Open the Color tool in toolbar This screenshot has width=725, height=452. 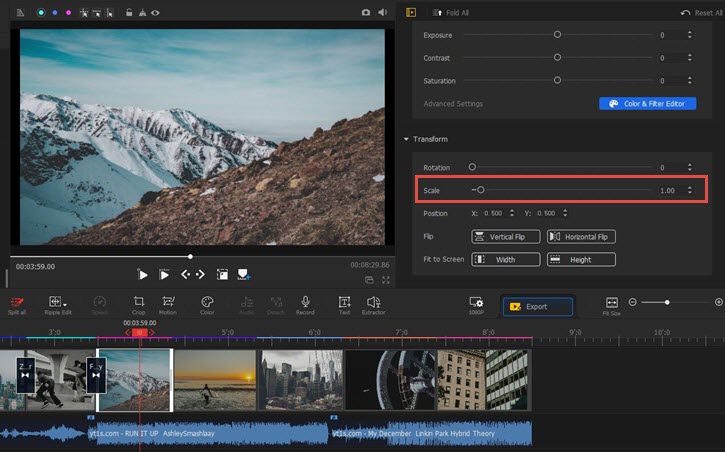207,303
